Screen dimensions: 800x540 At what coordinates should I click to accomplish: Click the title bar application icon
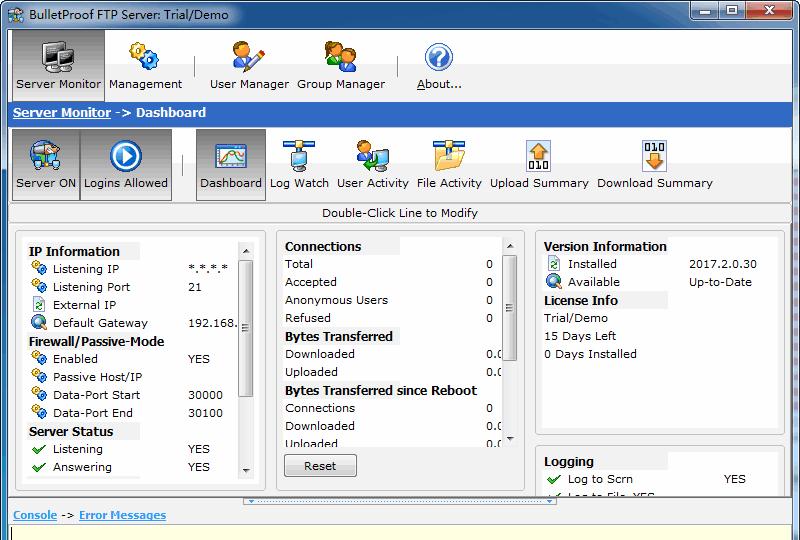click(16, 14)
